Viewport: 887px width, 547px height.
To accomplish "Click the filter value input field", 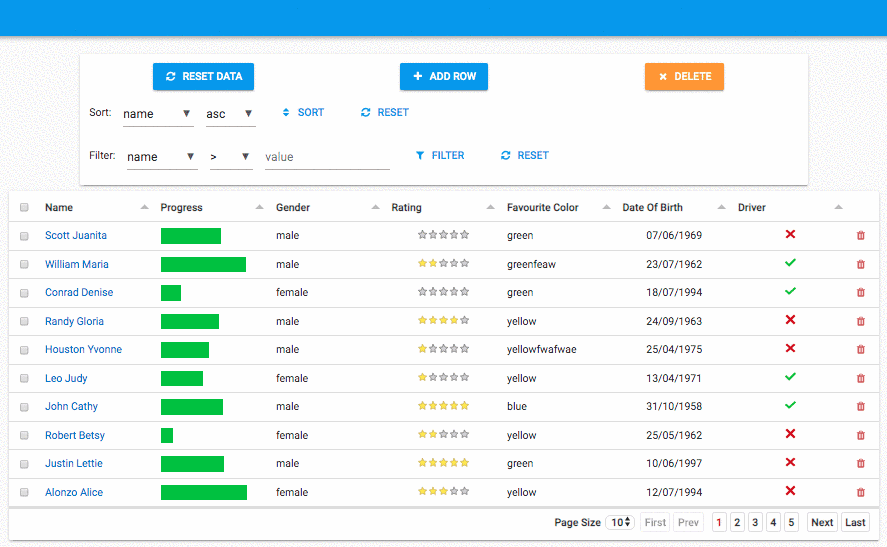I will pos(327,157).
